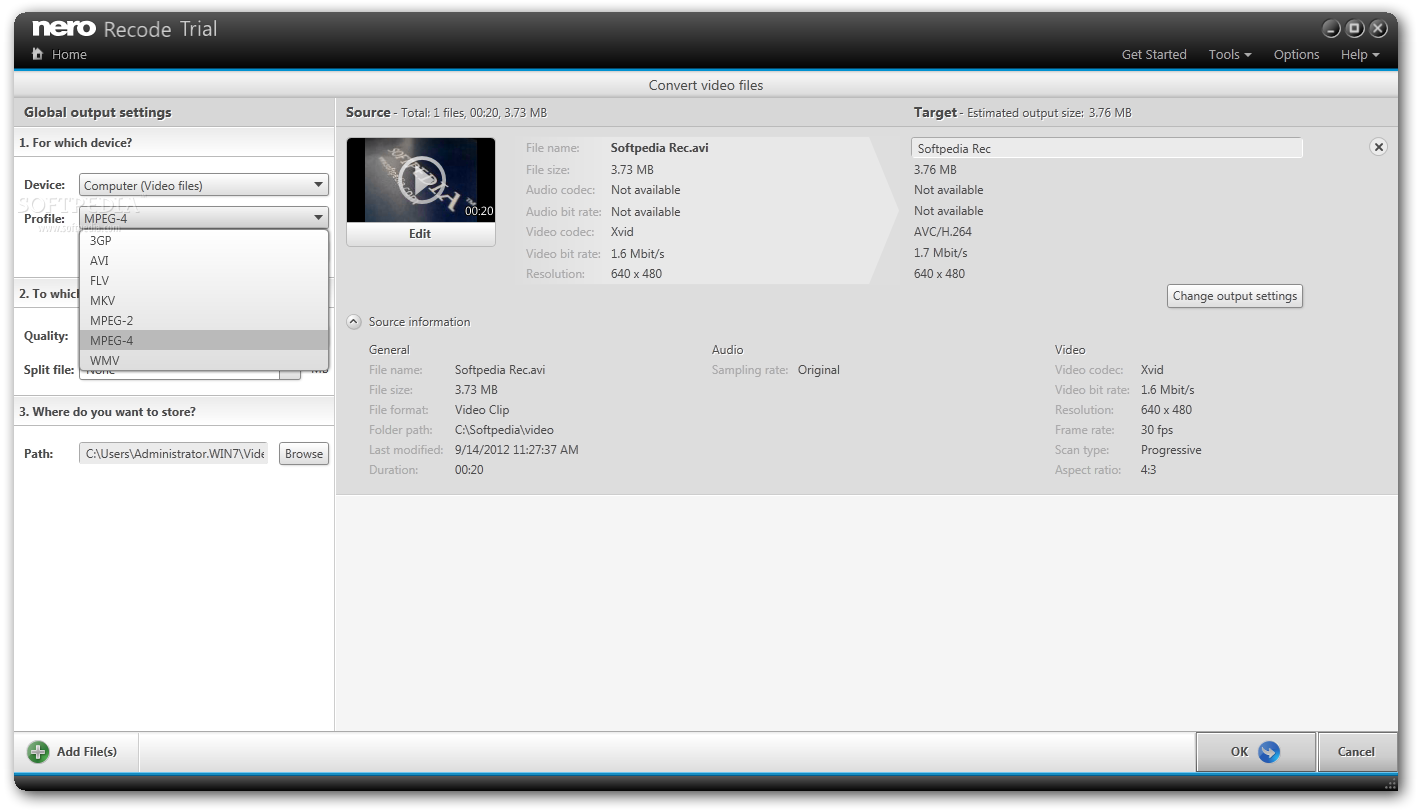Edit the target name Softpedia Rec field

pos(1107,148)
